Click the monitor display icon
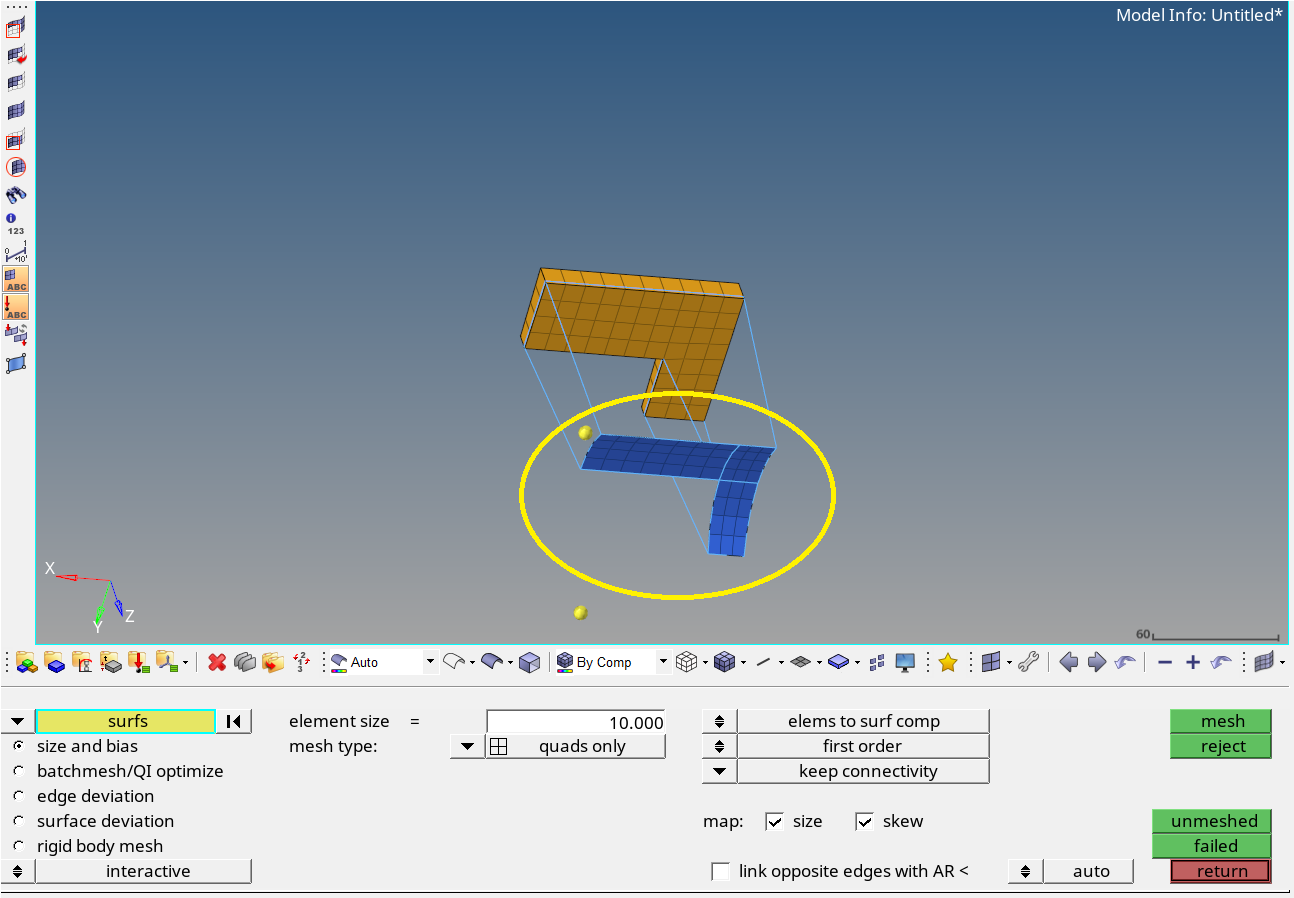 point(905,662)
